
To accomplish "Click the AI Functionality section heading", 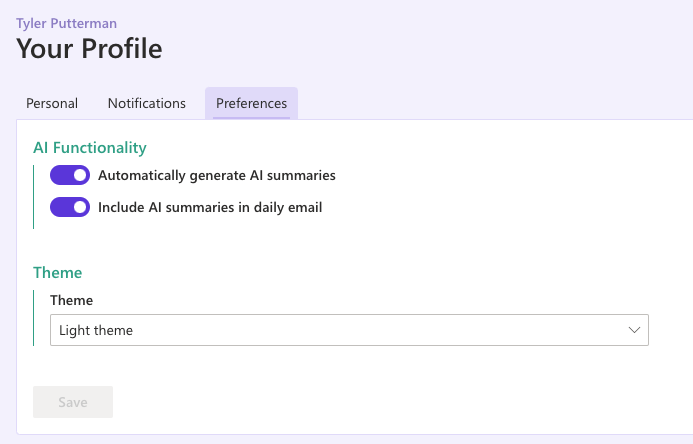I will pos(90,148).
